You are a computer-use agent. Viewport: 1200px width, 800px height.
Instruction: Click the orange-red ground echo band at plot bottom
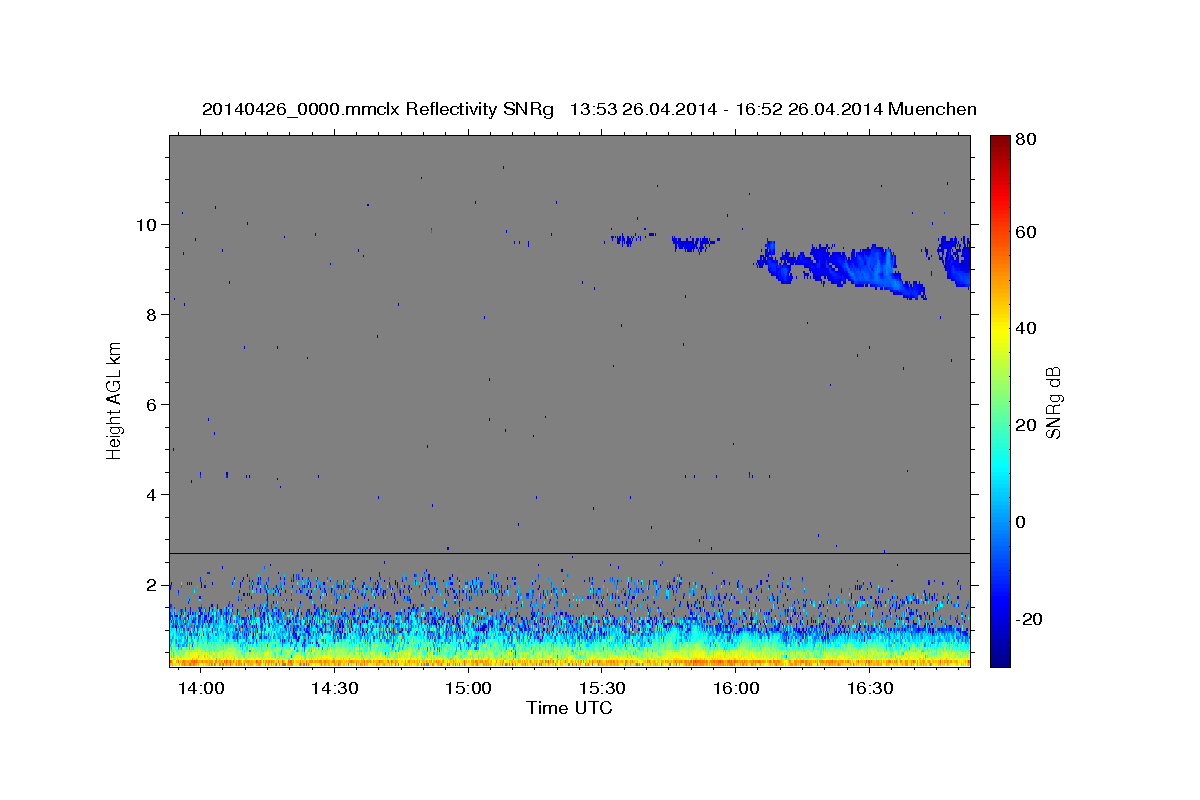click(569, 661)
